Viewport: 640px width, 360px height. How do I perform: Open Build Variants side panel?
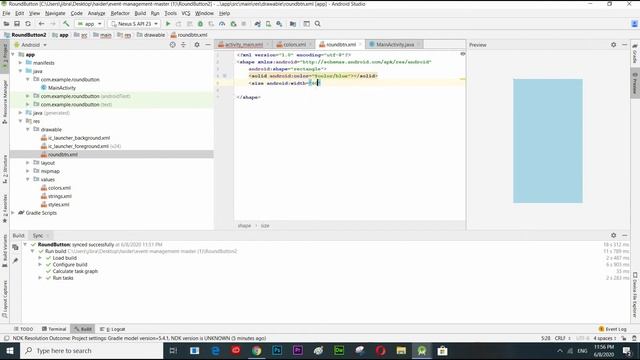(x=5, y=251)
